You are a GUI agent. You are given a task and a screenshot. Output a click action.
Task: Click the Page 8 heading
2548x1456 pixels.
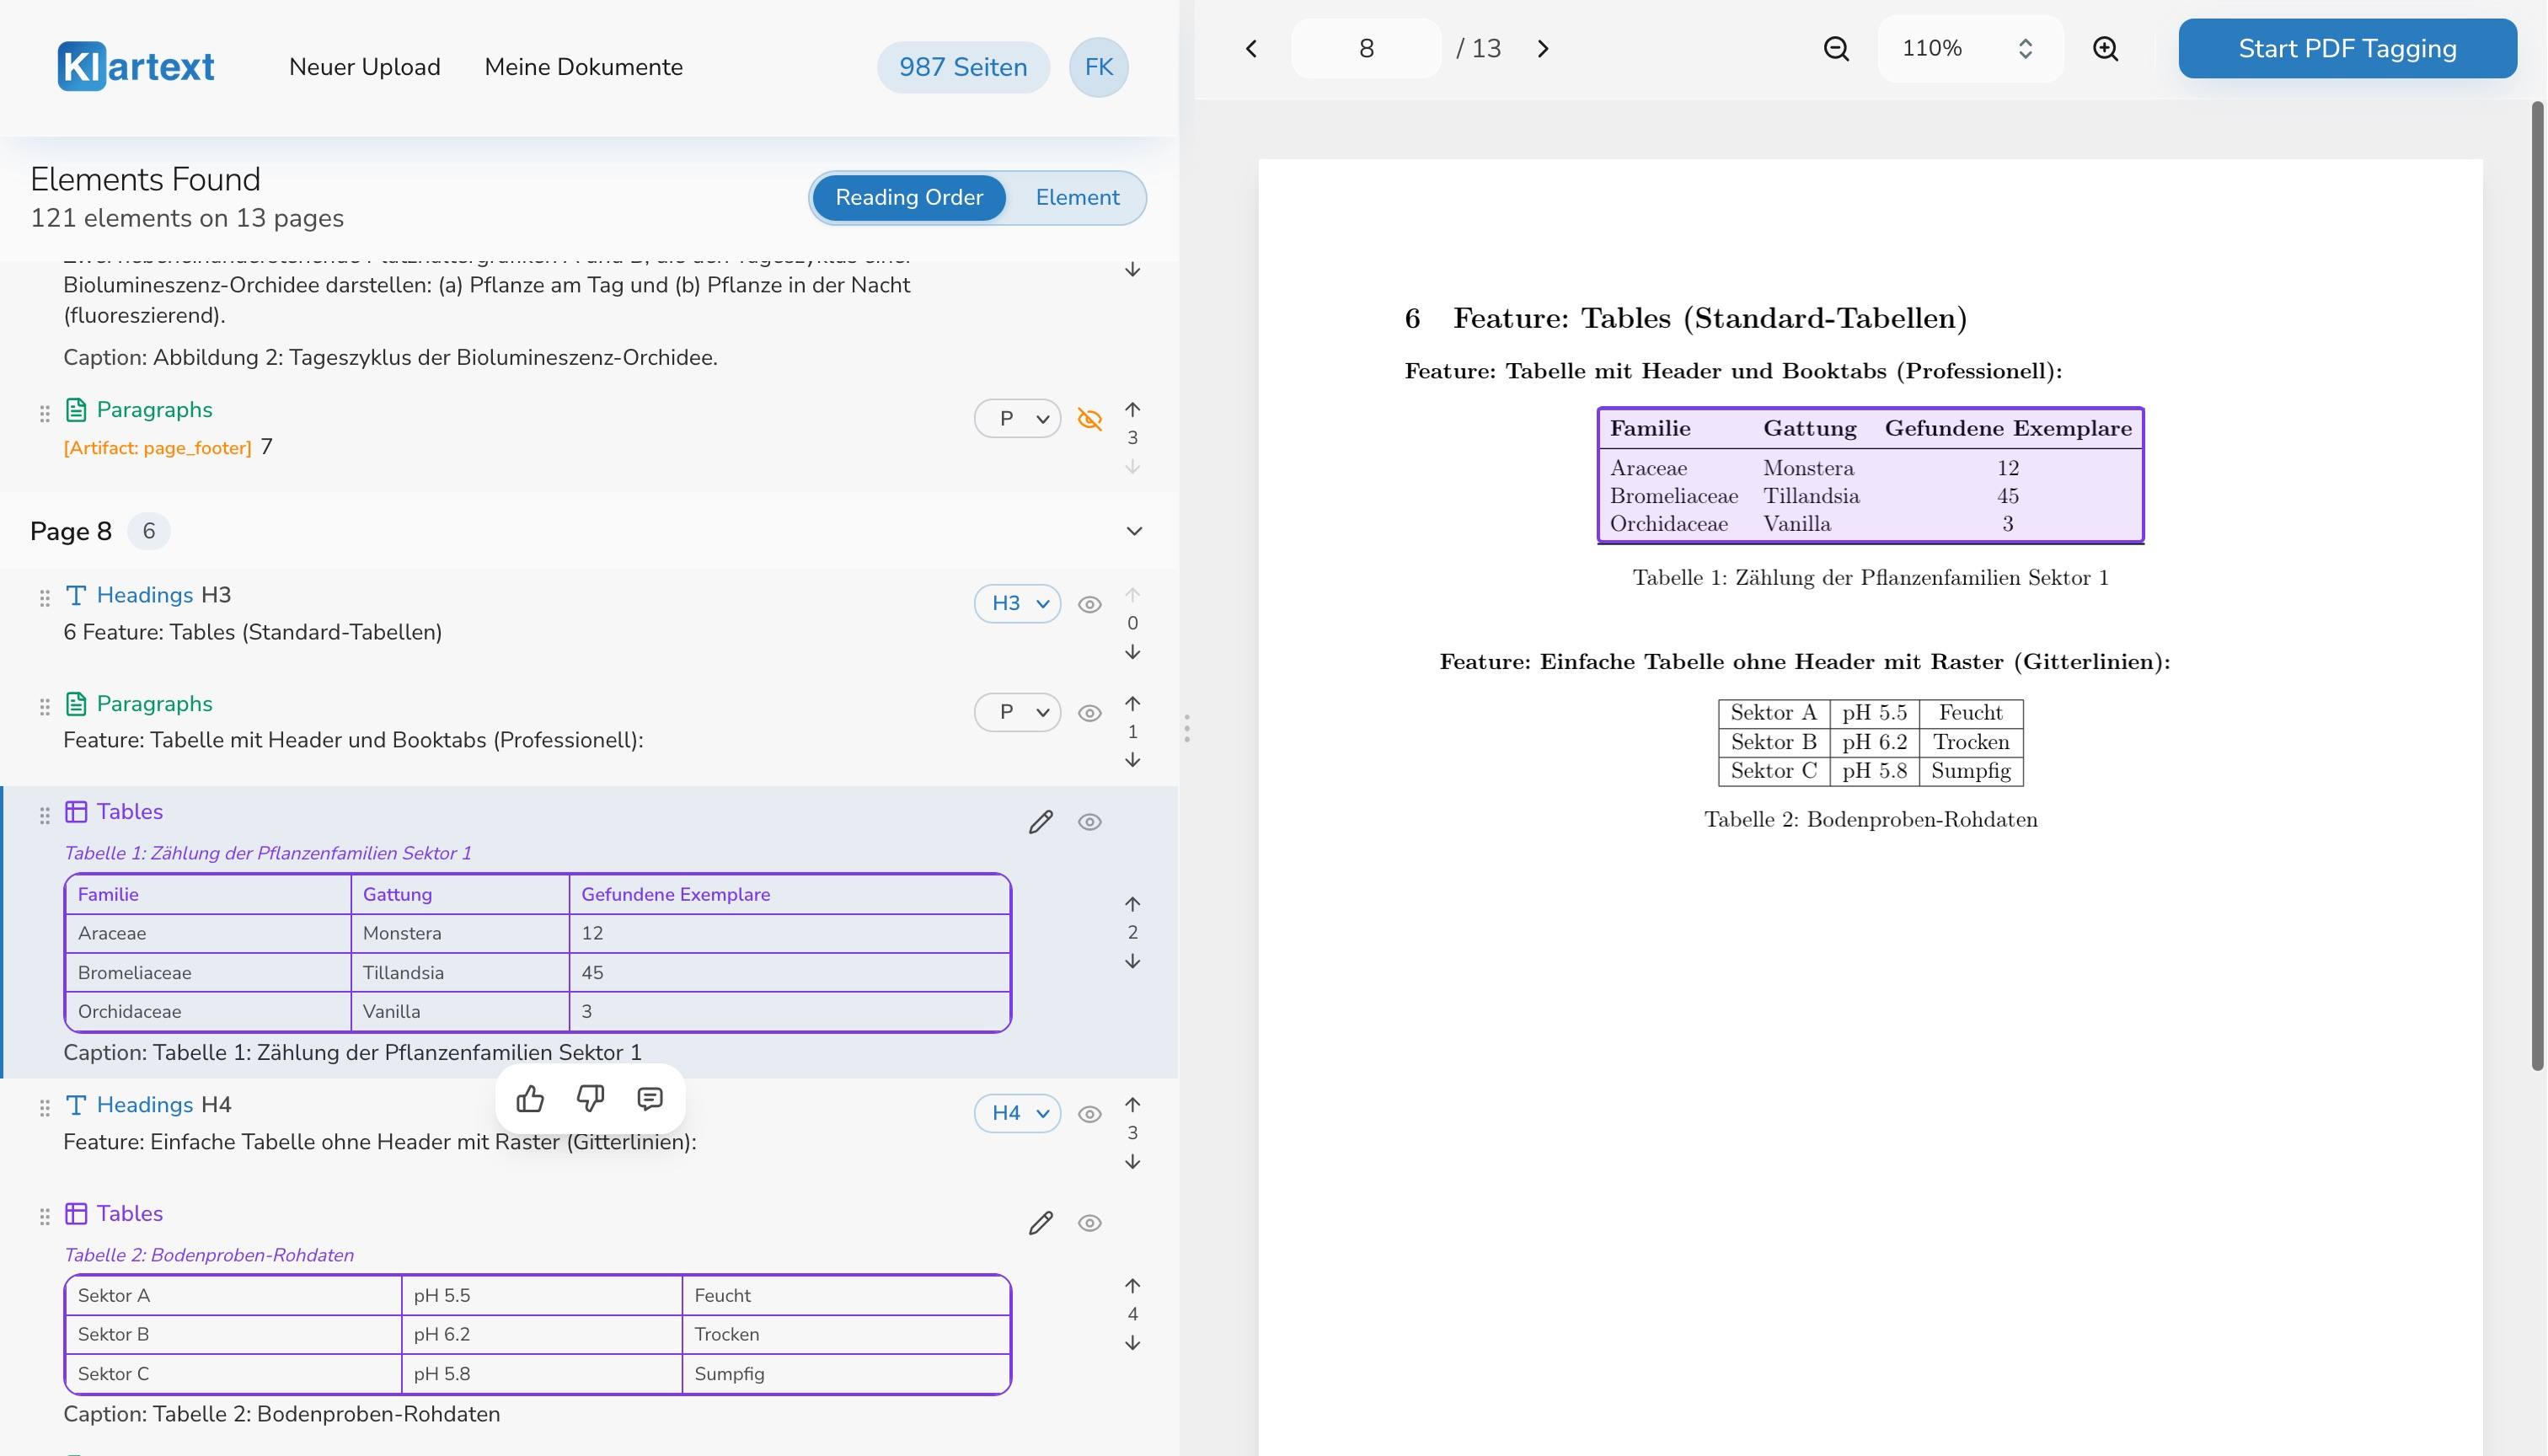pos(71,531)
